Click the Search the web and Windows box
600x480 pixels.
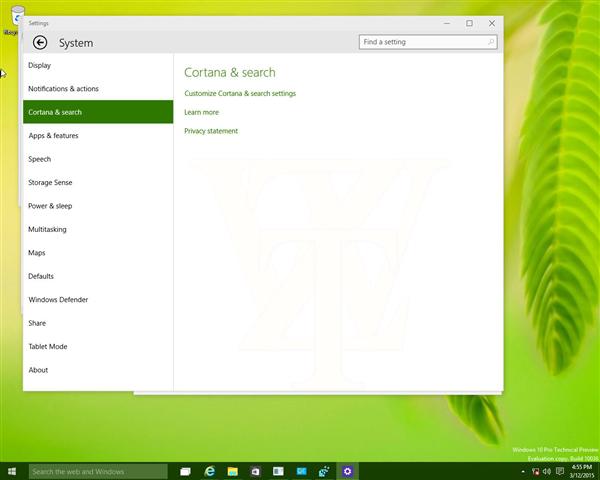[x=97, y=471]
